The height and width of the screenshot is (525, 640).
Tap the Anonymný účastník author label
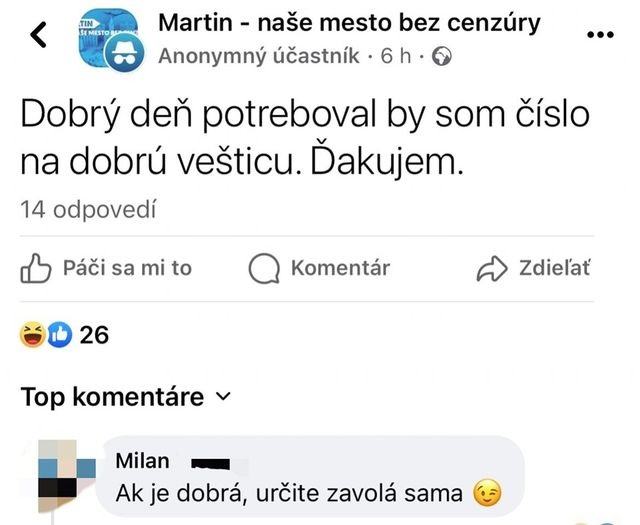point(260,57)
